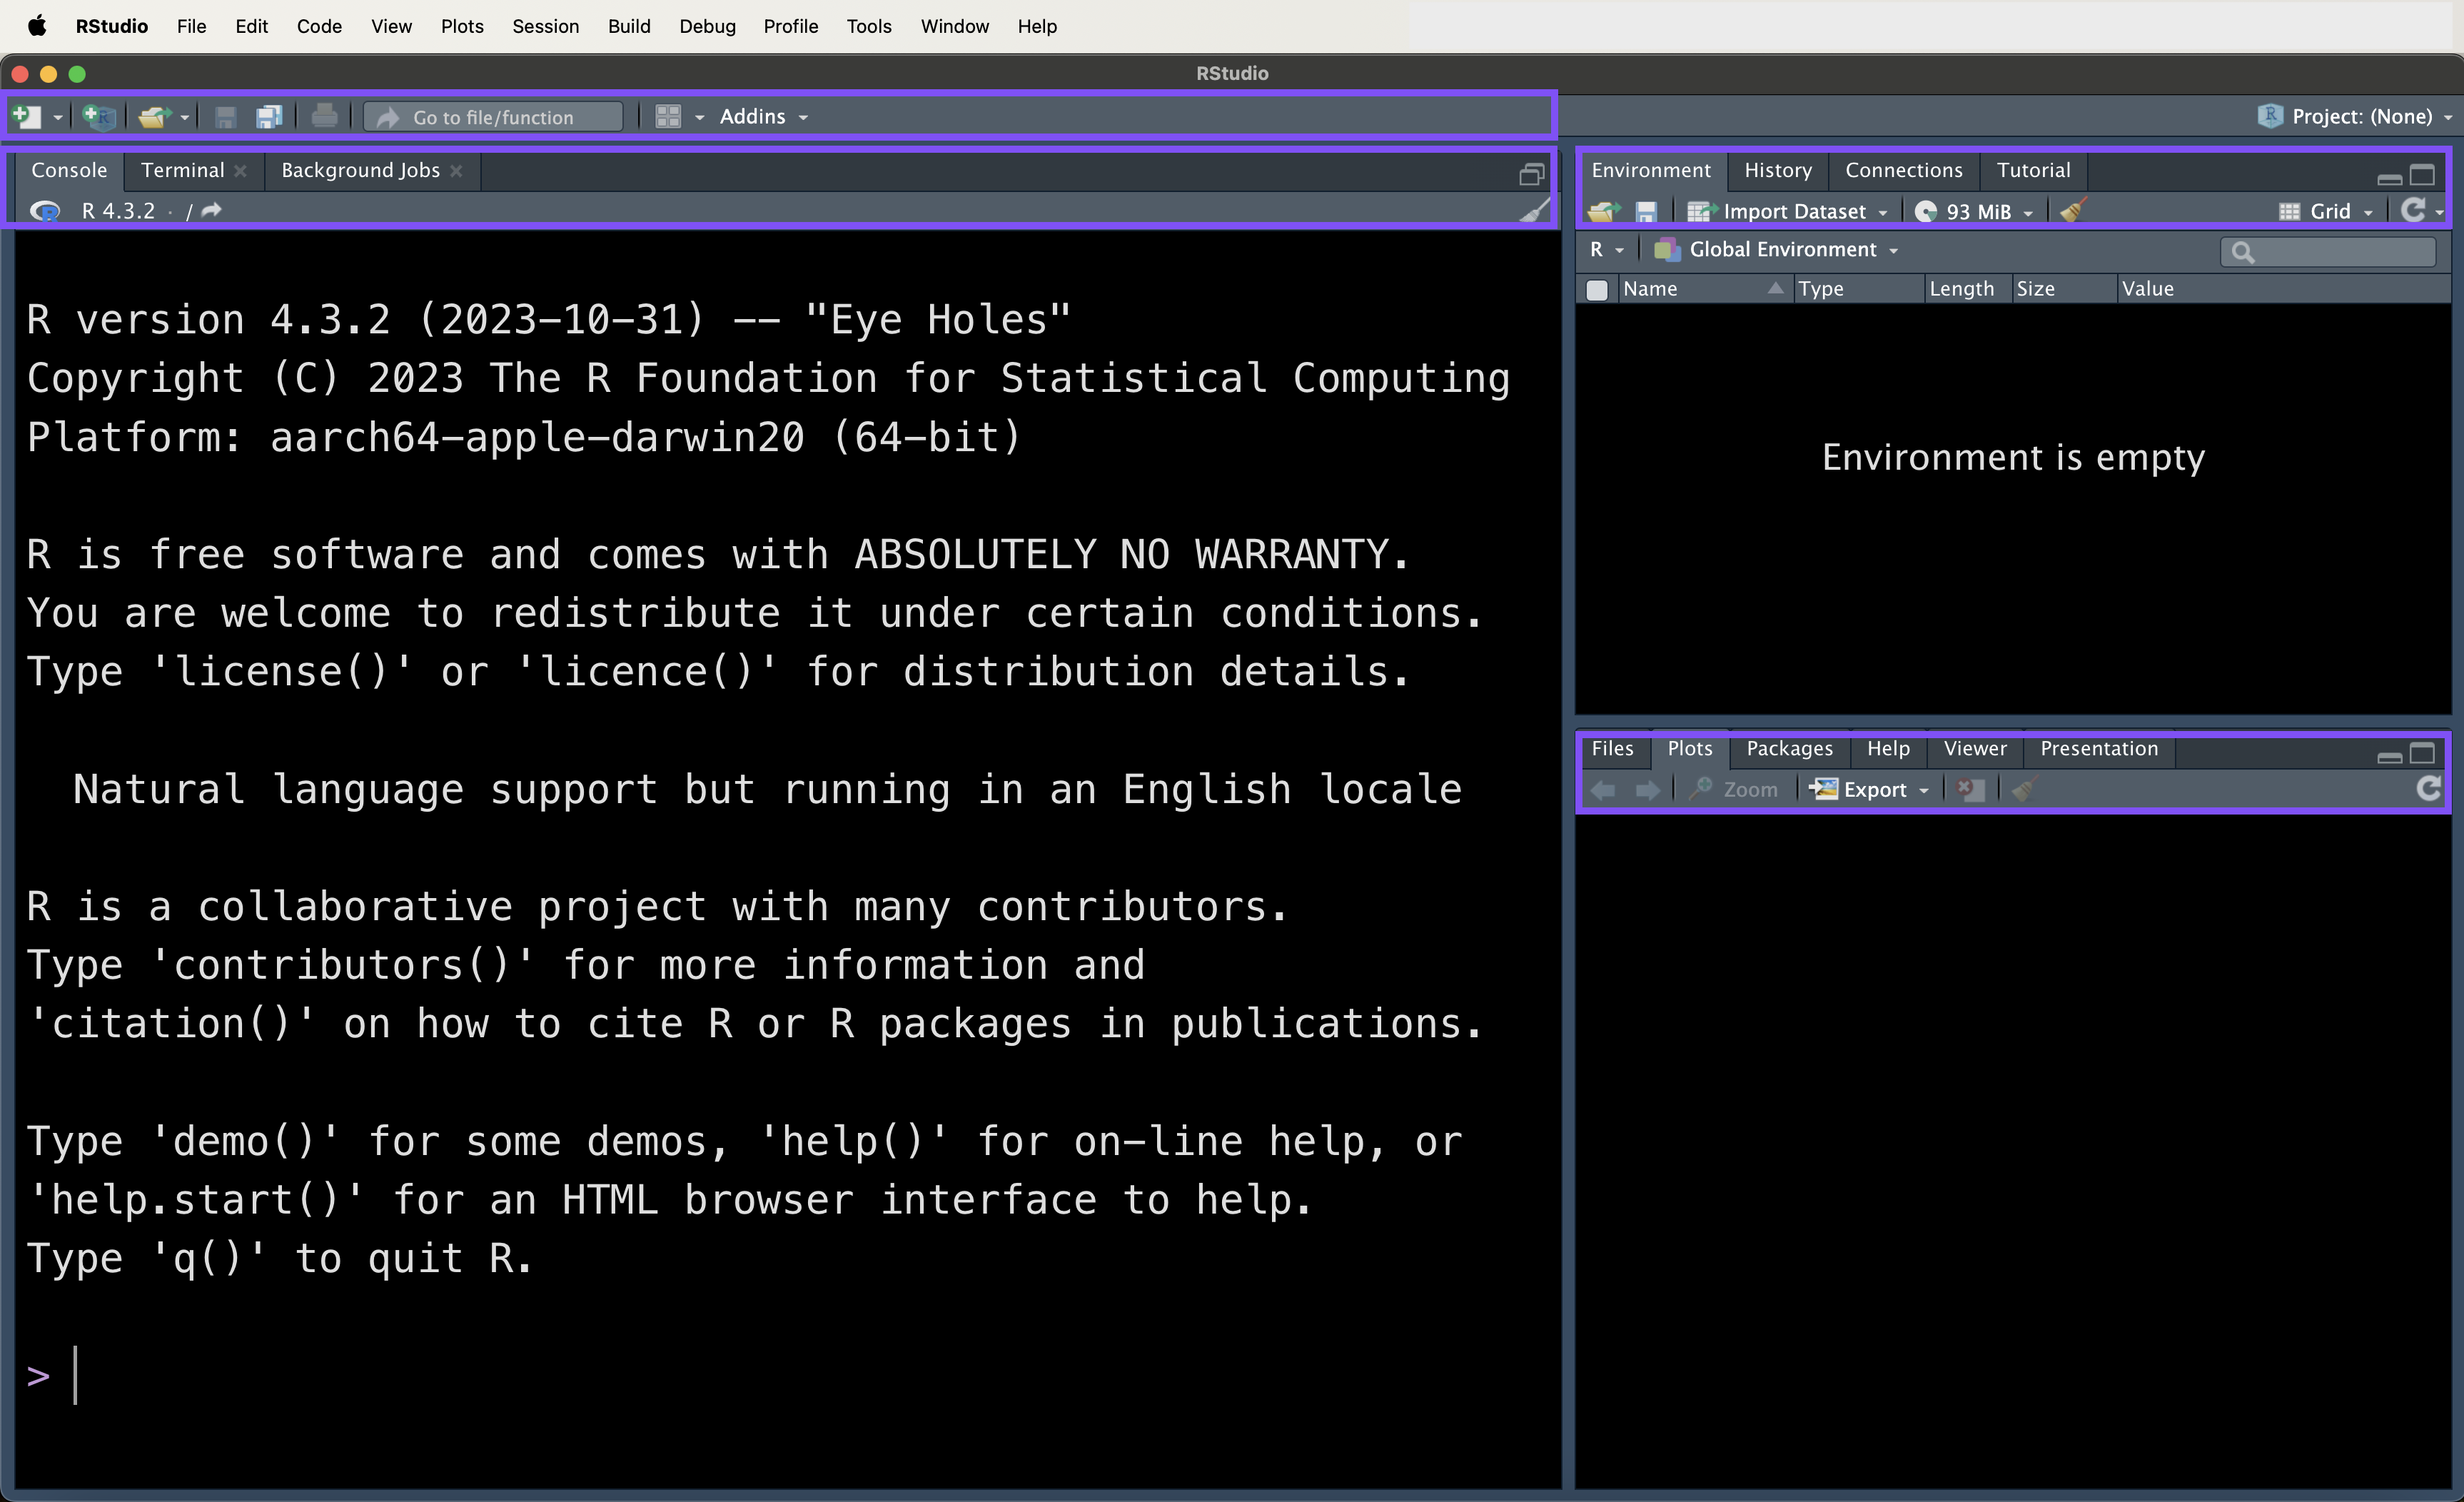Minimize the Environment pane
2464x1502 pixels.
coord(2389,179)
